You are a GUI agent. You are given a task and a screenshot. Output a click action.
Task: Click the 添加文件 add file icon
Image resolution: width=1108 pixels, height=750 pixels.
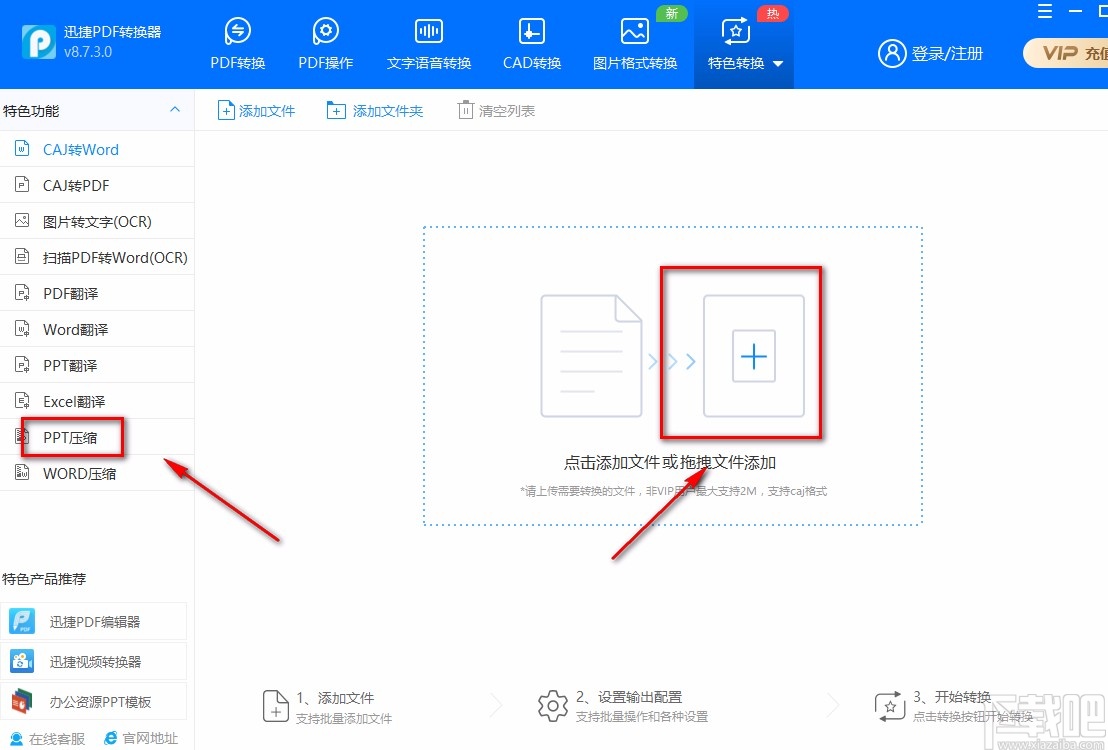(x=256, y=110)
